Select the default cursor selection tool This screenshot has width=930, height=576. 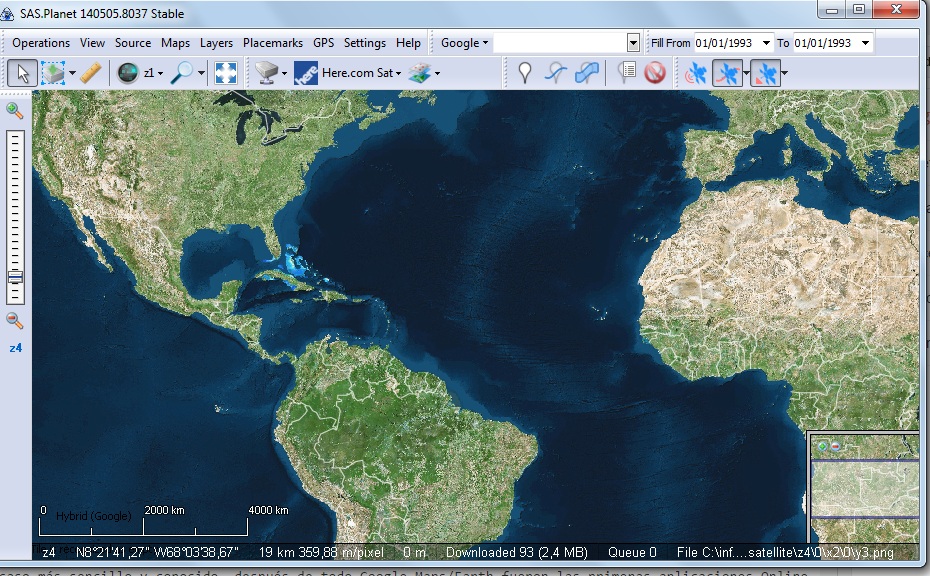pos(22,72)
